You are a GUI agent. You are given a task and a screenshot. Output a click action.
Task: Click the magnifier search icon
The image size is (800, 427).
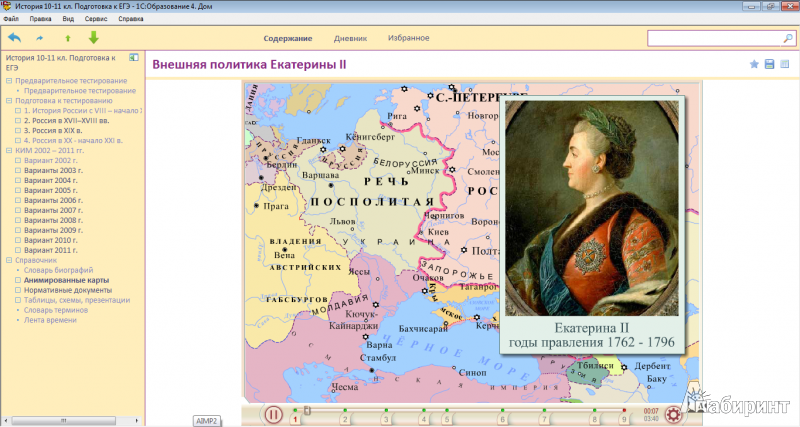click(x=788, y=38)
